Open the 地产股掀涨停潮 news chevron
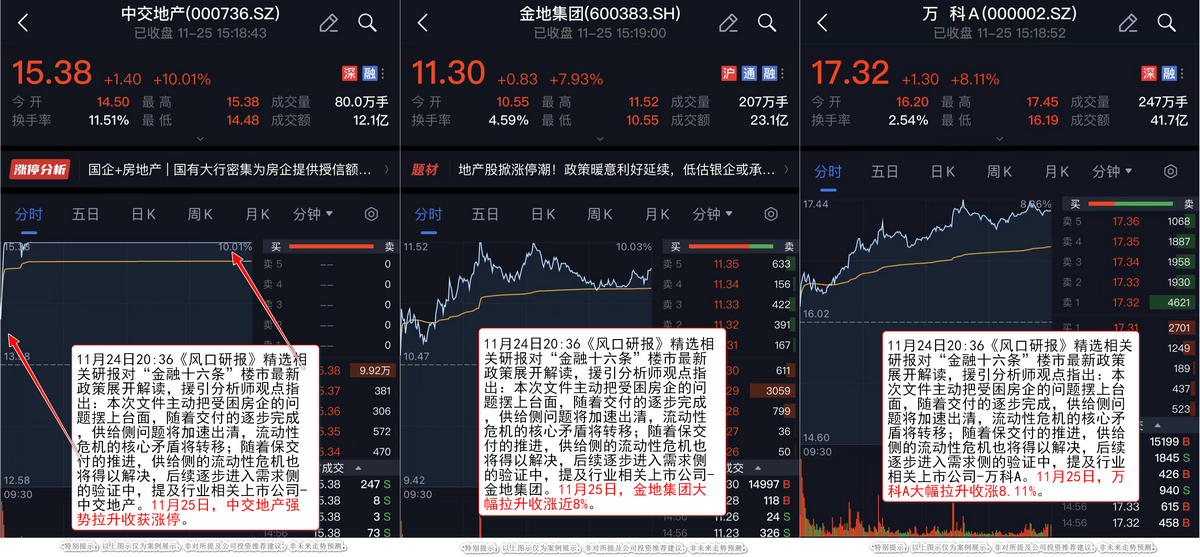Image resolution: width=1200 pixels, height=557 pixels. 786,169
